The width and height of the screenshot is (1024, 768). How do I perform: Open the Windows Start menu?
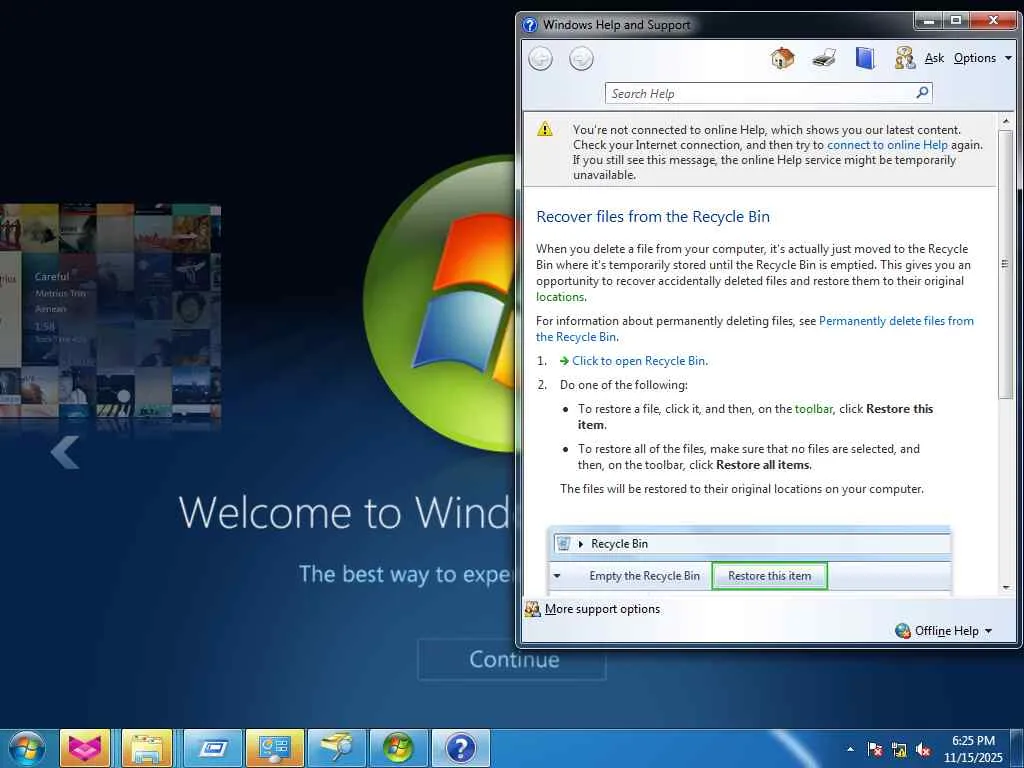click(27, 748)
